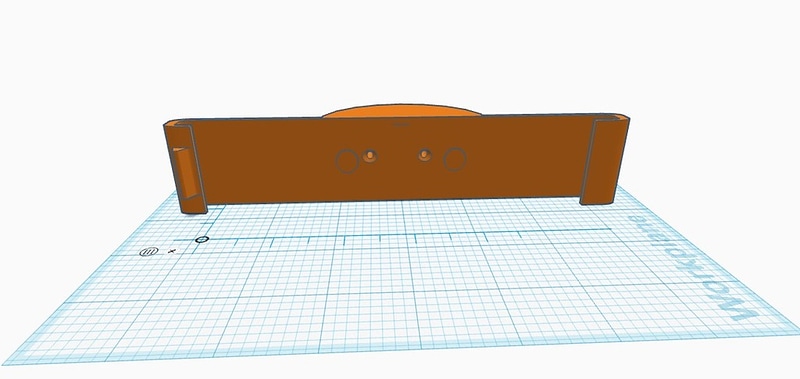
Task: Select the left large circle on panel
Action: tap(347, 161)
